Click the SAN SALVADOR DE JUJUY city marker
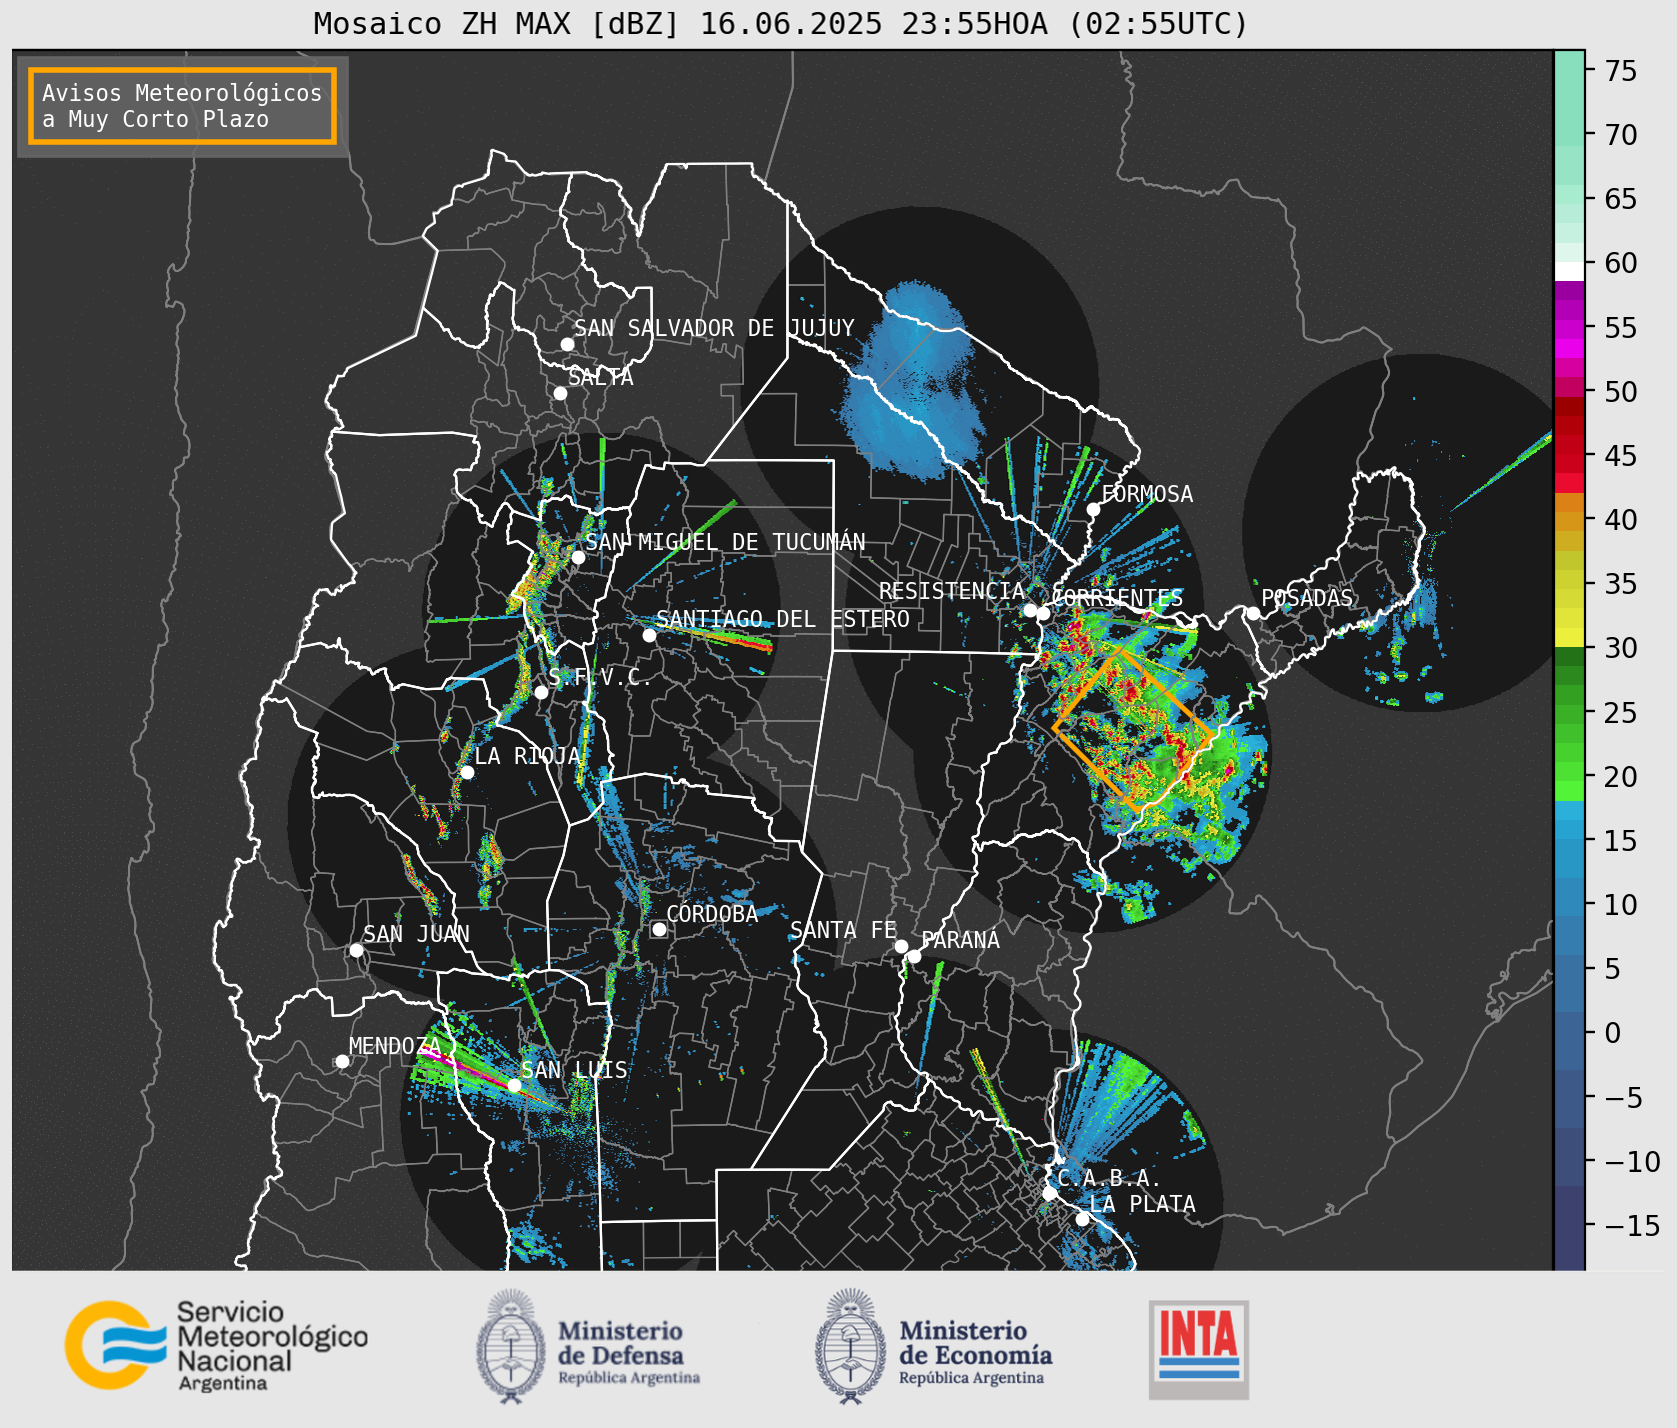This screenshot has width=1677, height=1428. coord(567,344)
